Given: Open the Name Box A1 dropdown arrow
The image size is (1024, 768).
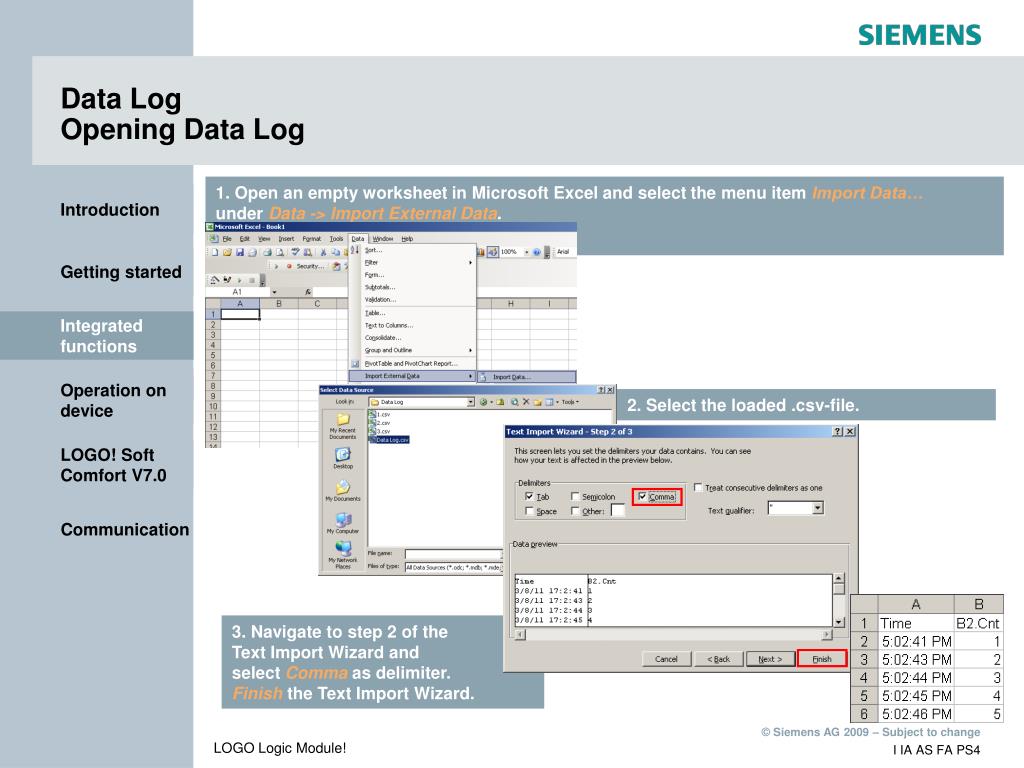Looking at the screenshot, I should pos(274,292).
